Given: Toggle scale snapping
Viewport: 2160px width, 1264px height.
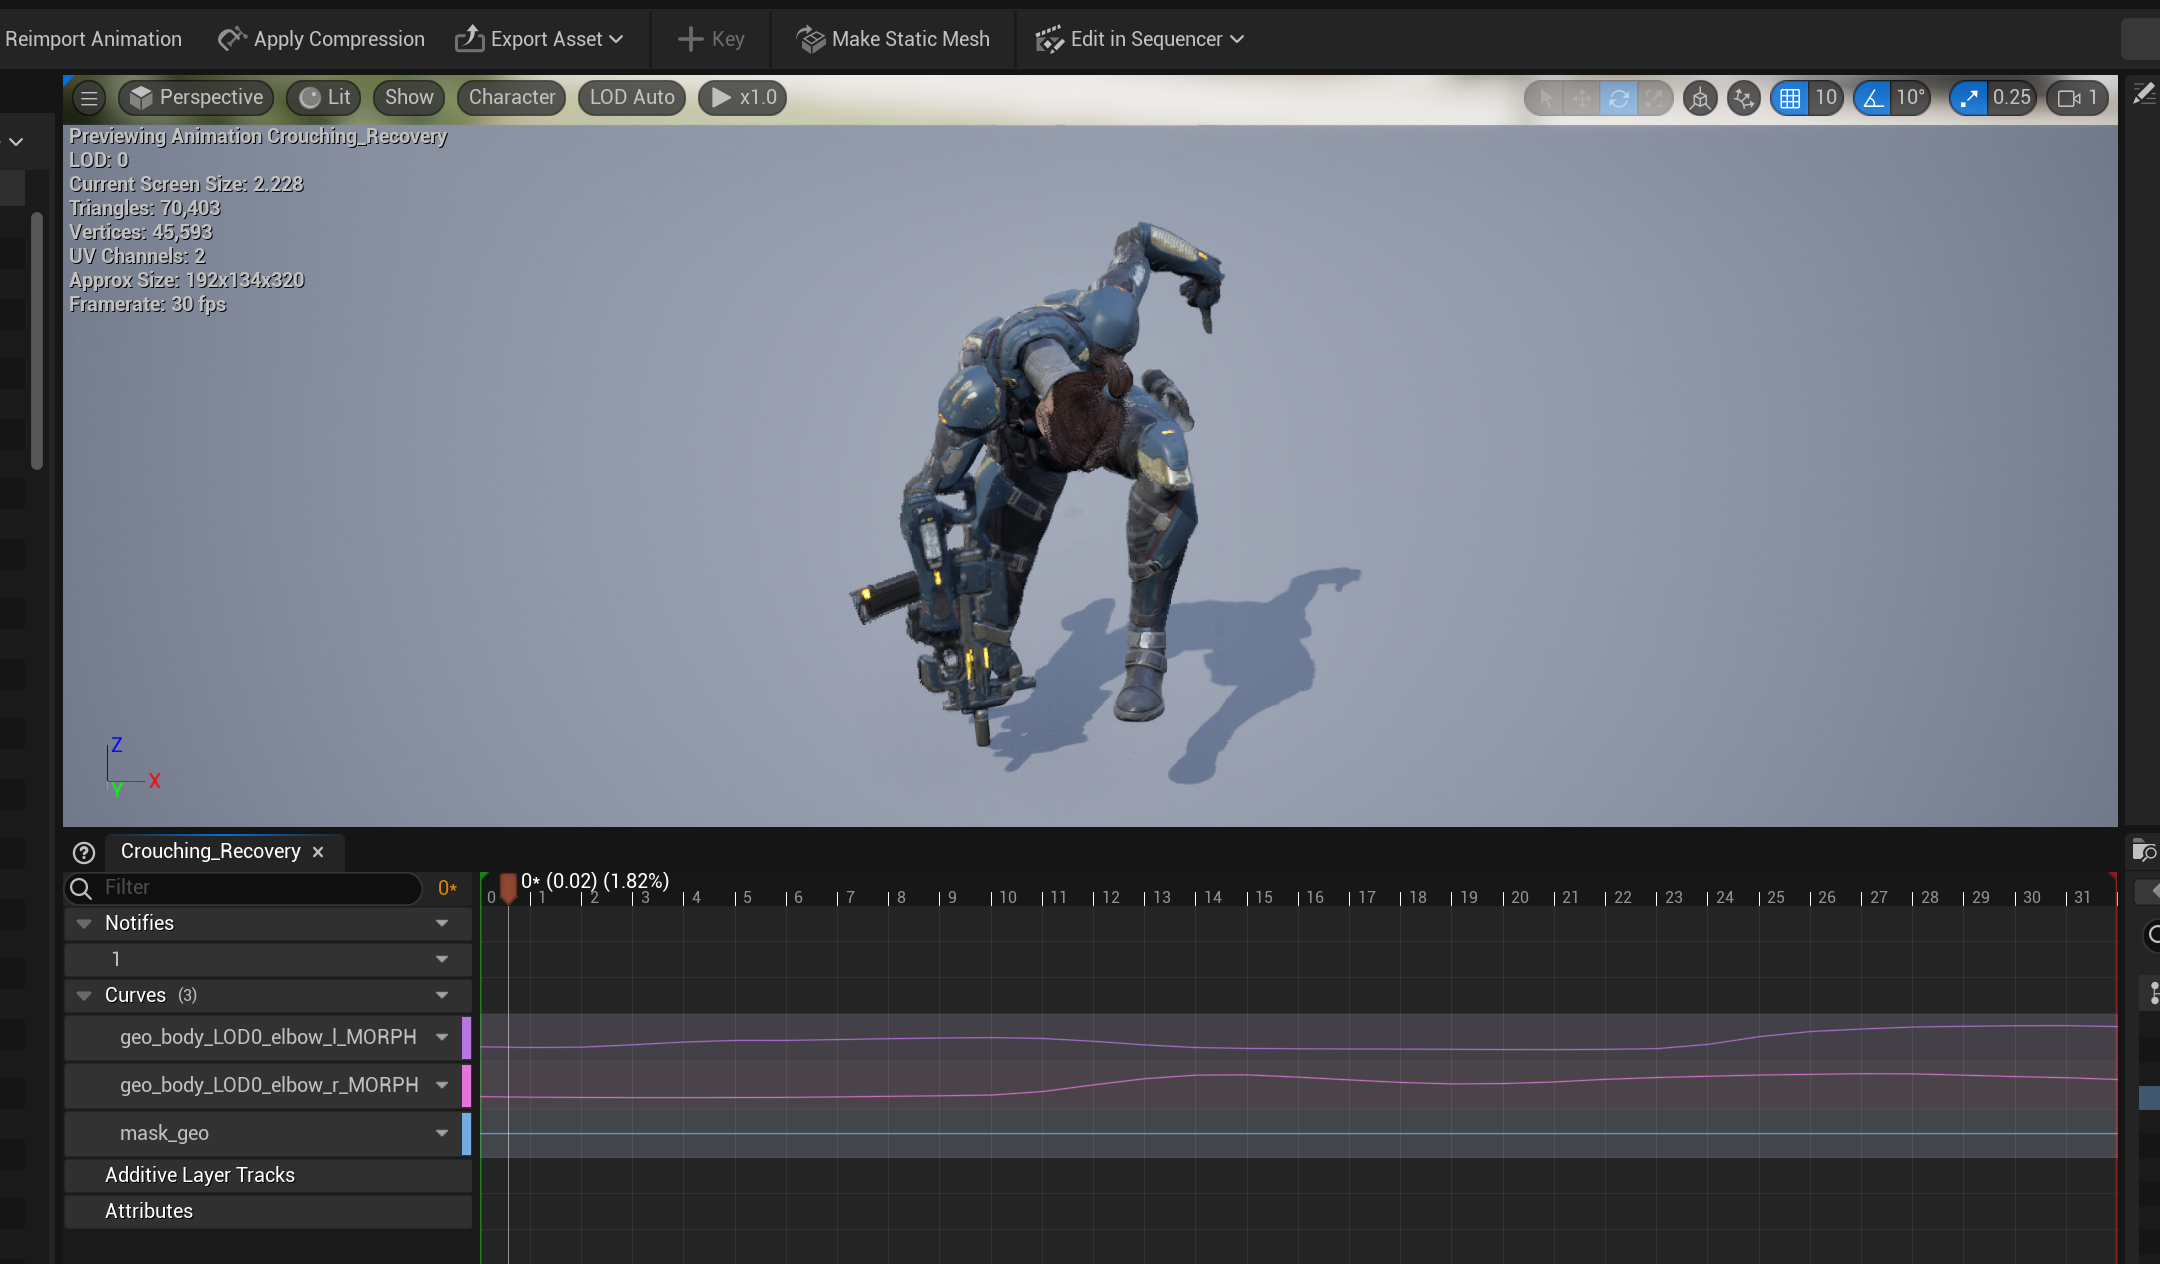Looking at the screenshot, I should tap(1968, 98).
